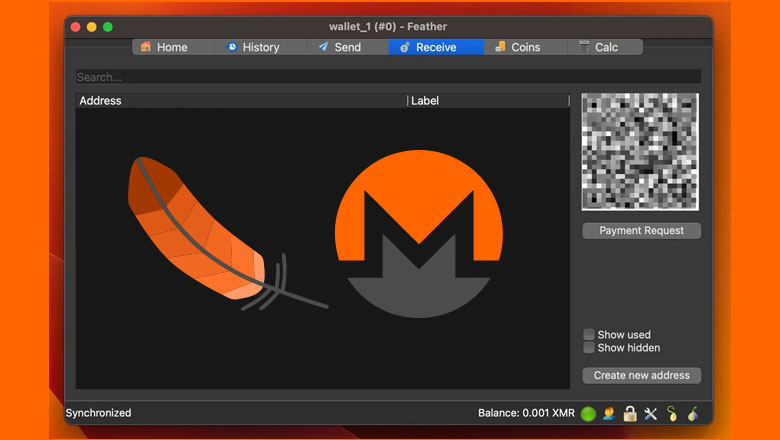Image resolution: width=780 pixels, height=440 pixels.
Task: Click the Balance: 0.001 XMR text
Action: (x=526, y=413)
